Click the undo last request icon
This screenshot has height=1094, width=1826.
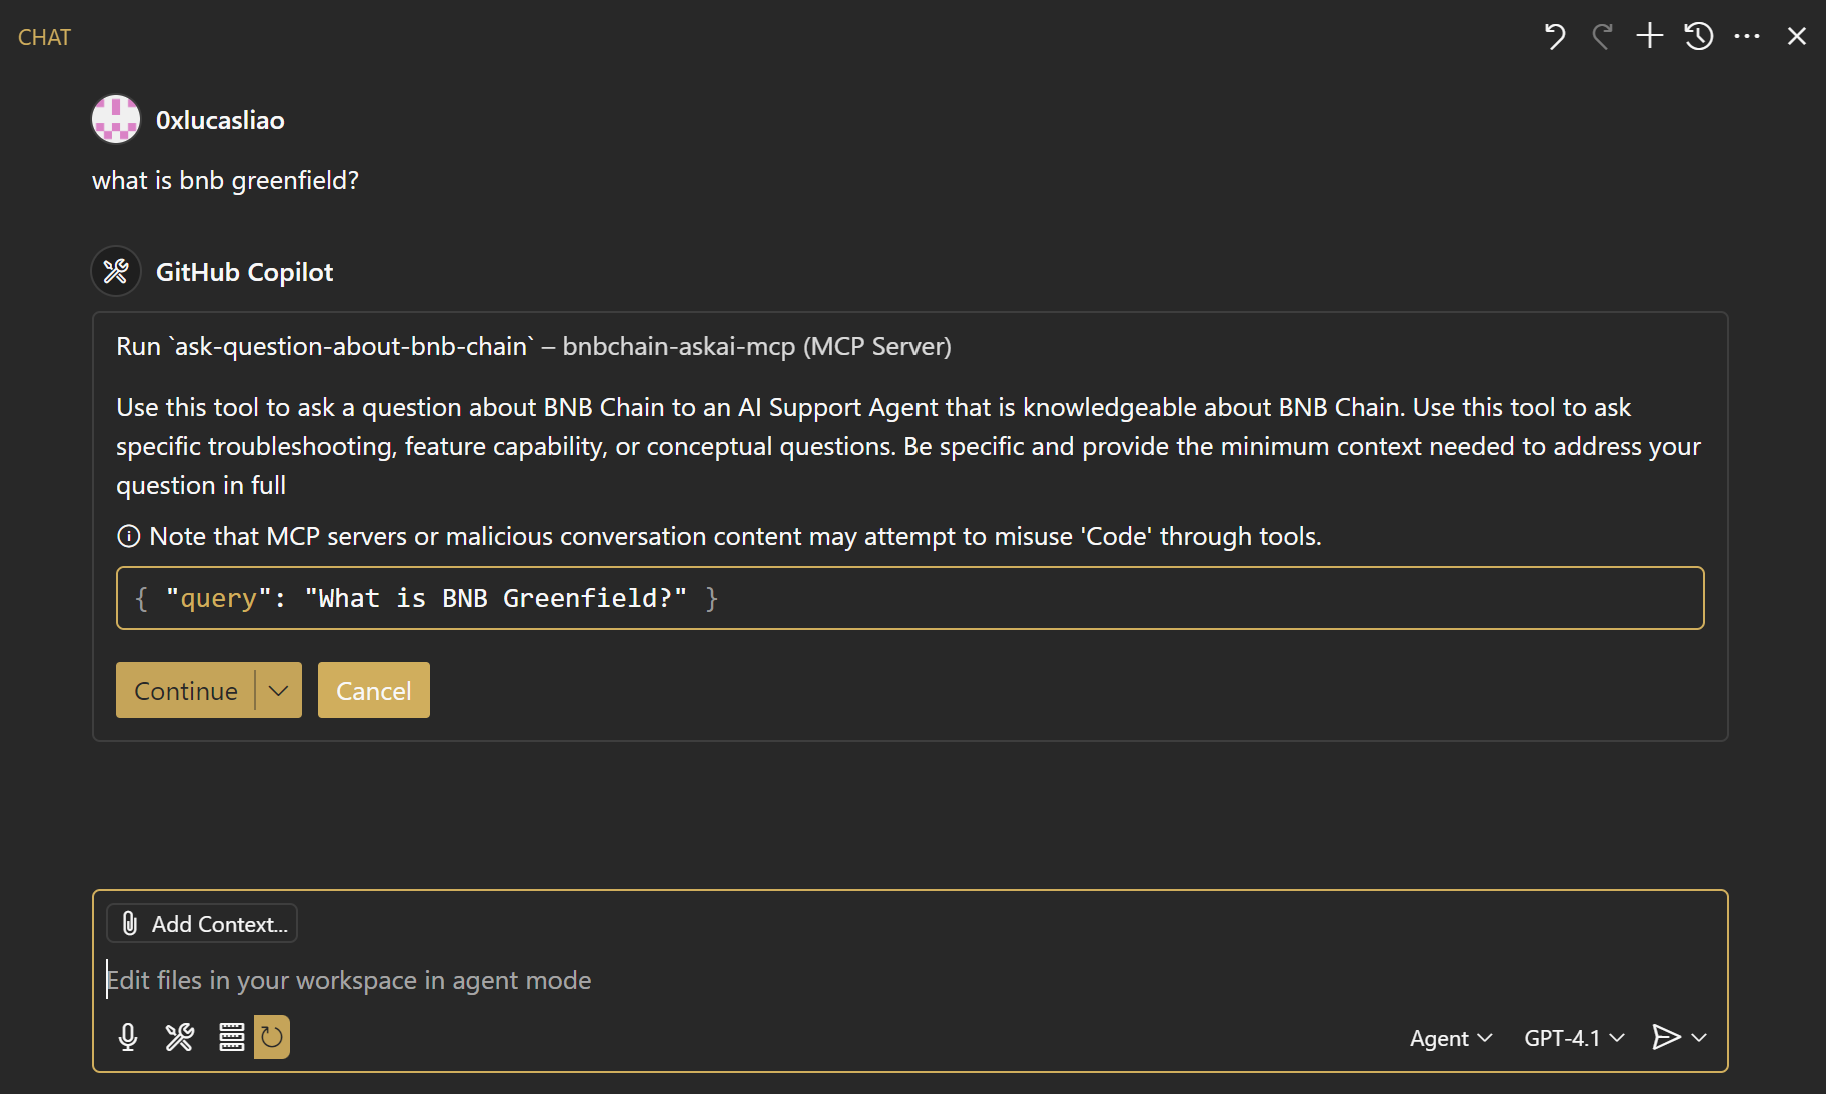(x=1554, y=37)
